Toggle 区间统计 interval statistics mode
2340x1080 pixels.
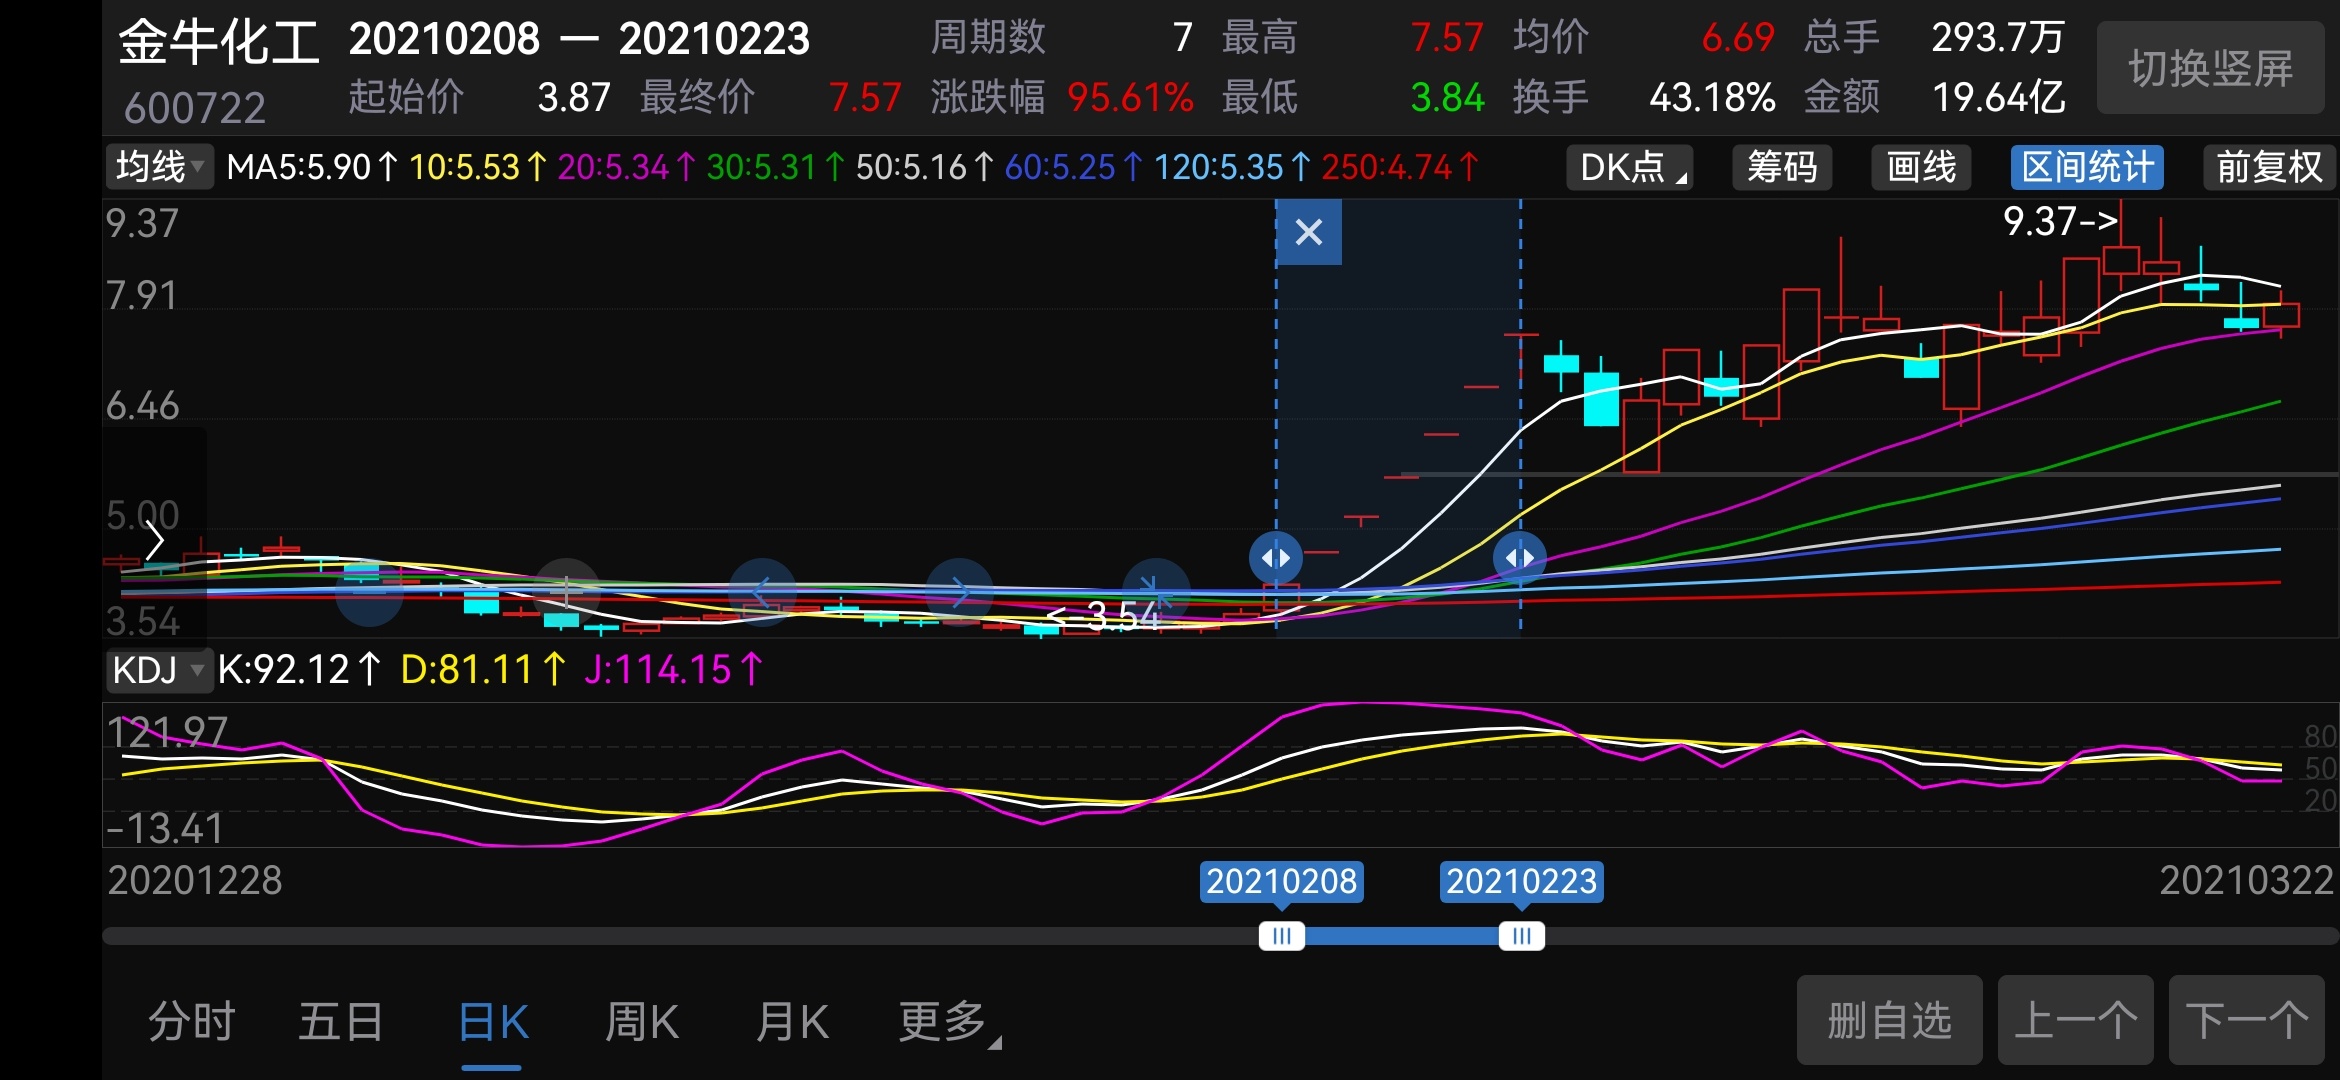click(2087, 167)
